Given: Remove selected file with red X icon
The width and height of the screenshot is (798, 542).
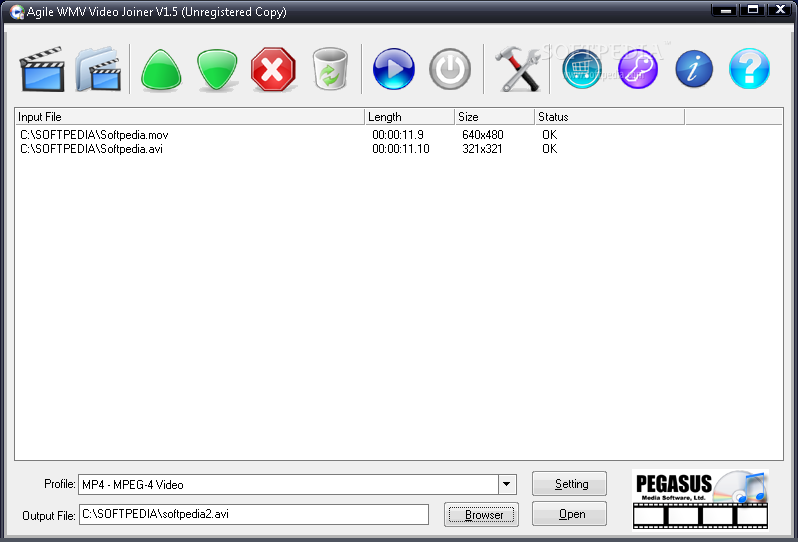Looking at the screenshot, I should point(273,70).
